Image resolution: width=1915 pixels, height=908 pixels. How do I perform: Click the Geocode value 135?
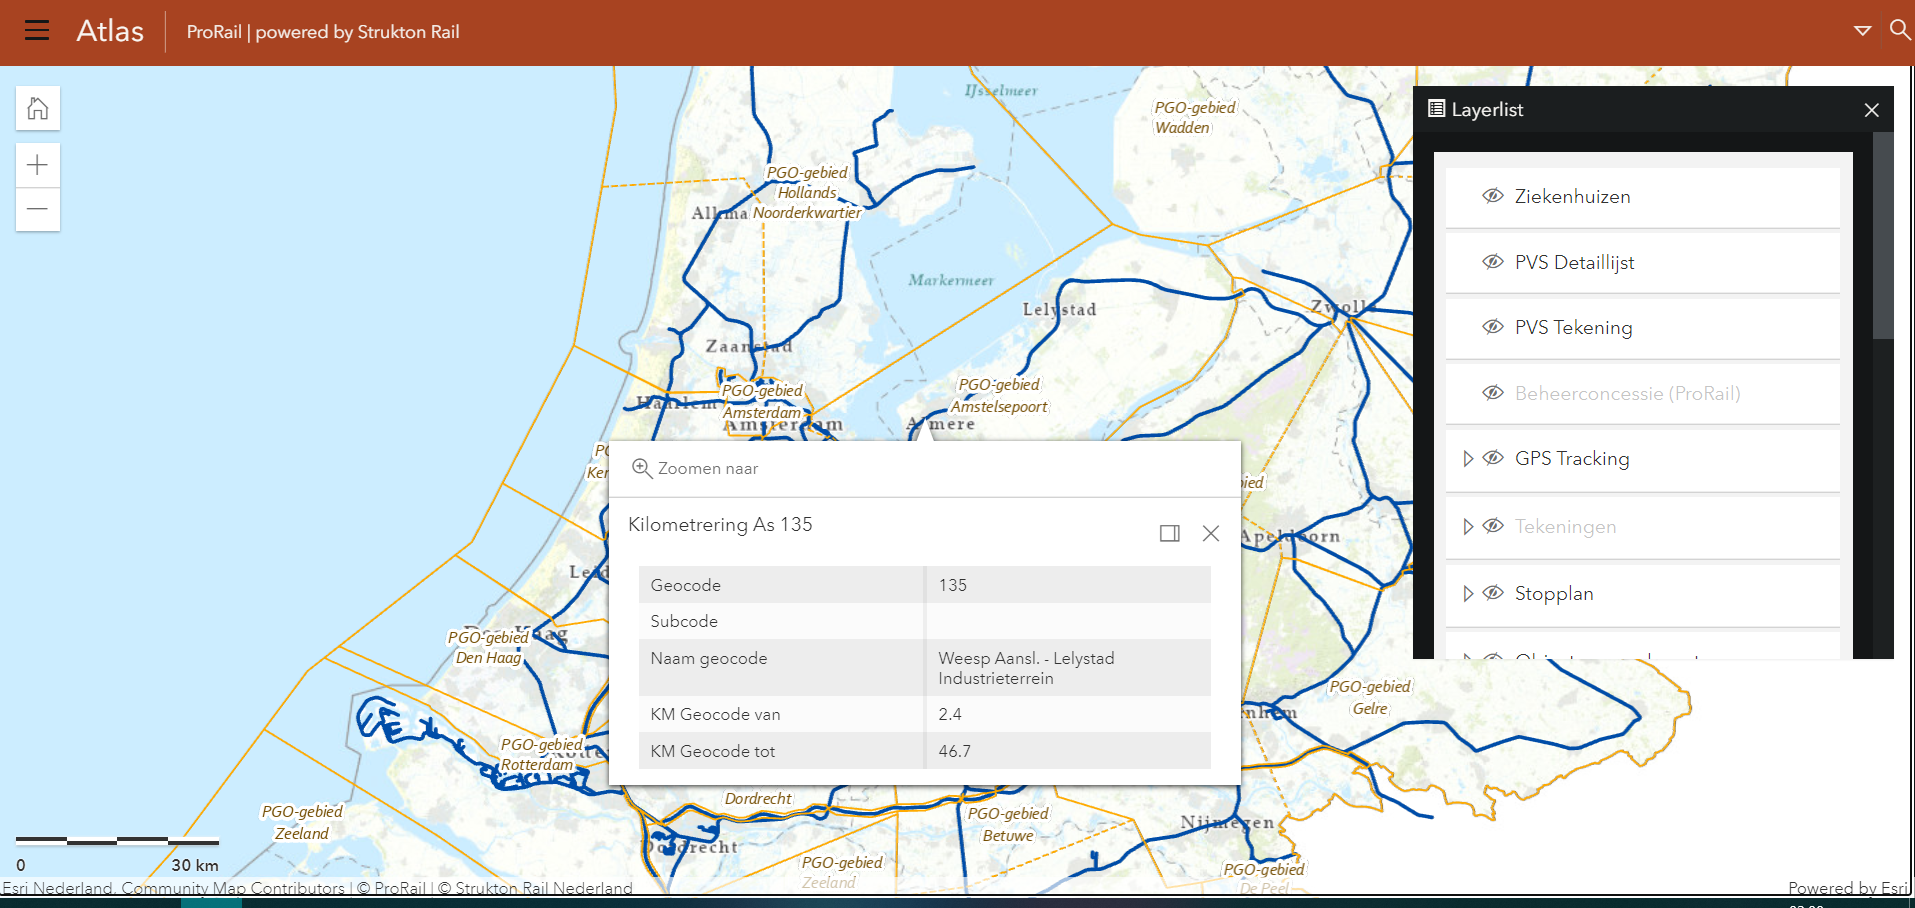pos(953,585)
